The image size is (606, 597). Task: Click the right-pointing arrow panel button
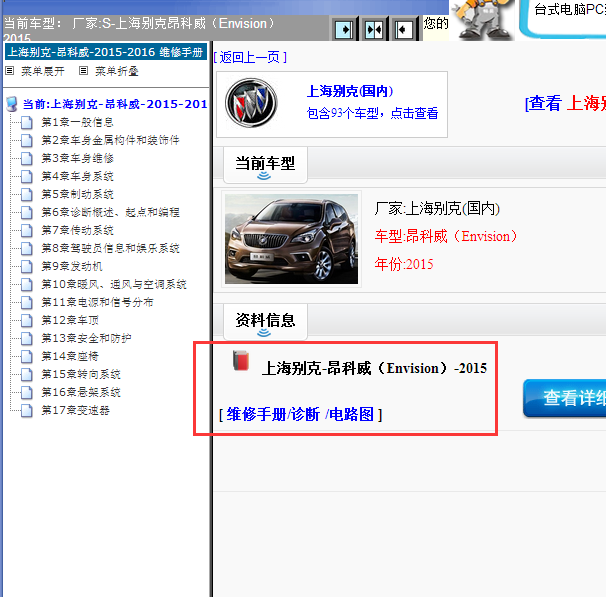click(344, 29)
